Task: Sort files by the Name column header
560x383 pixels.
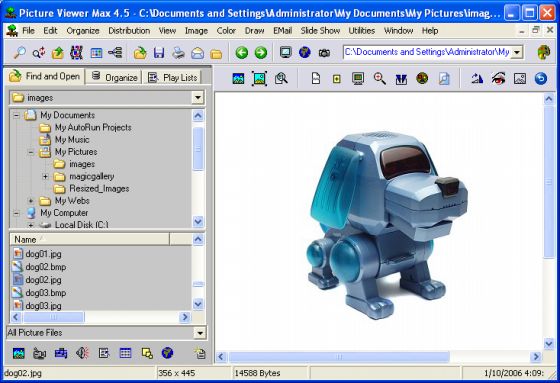Action: click(x=90, y=239)
